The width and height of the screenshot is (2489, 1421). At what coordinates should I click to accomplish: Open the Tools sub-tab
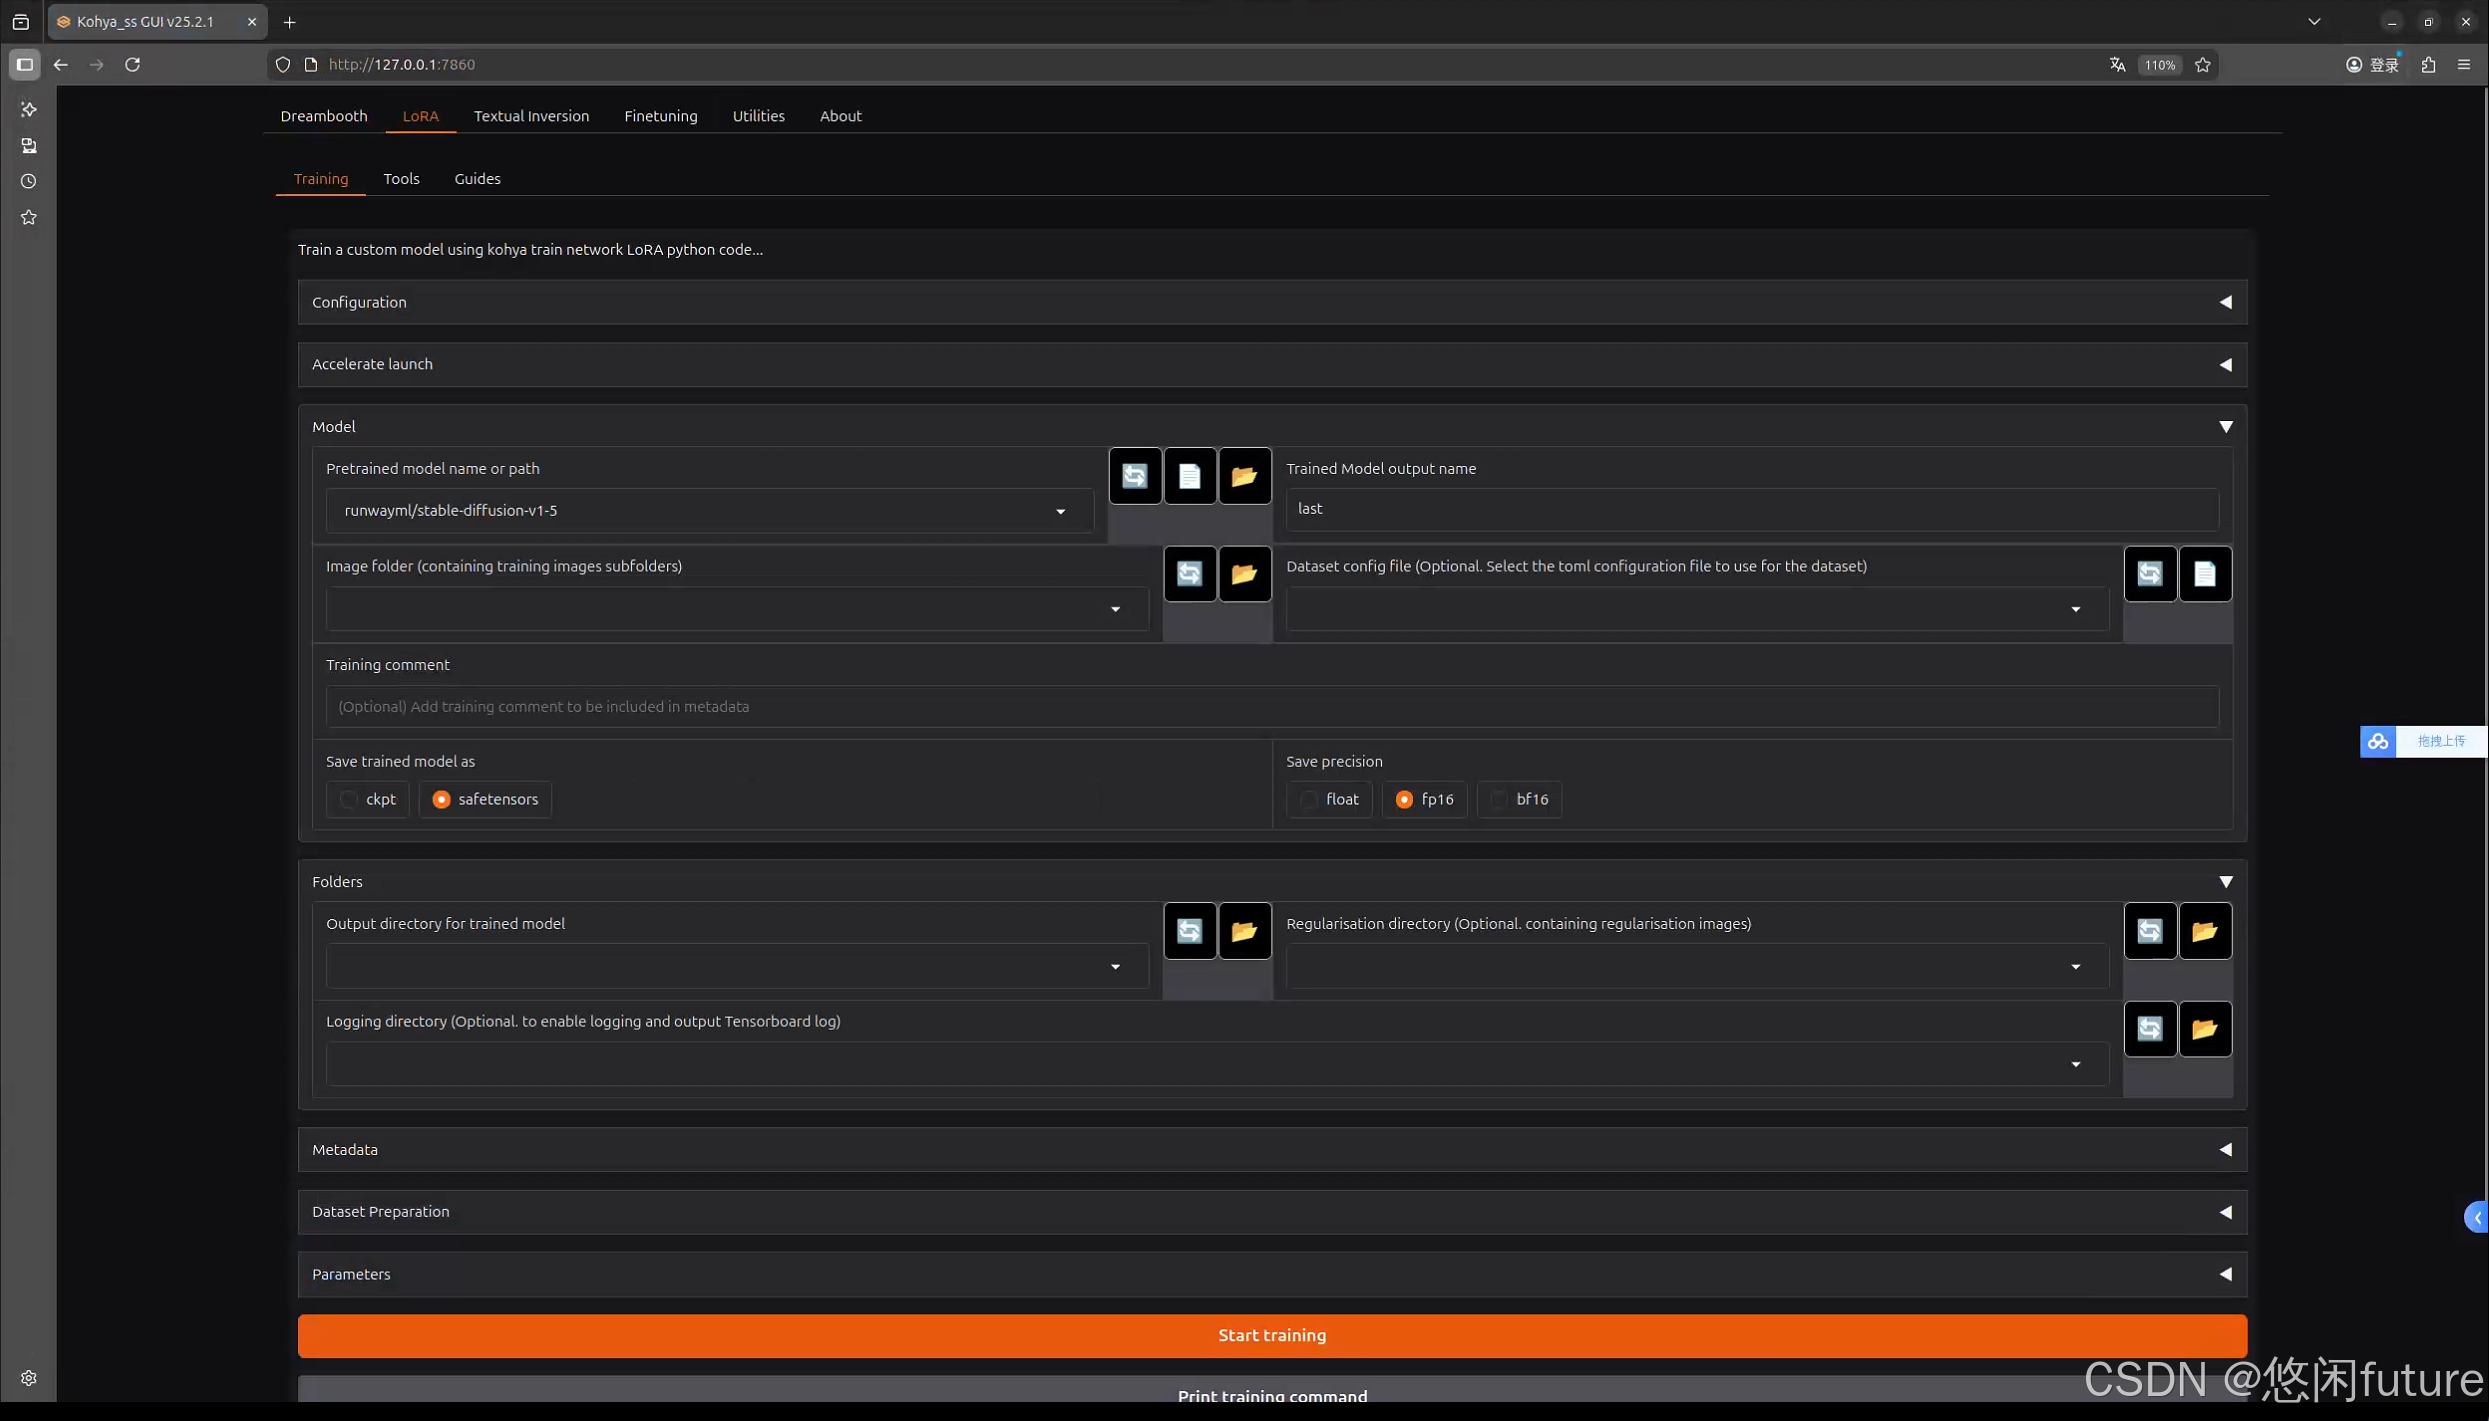401,179
